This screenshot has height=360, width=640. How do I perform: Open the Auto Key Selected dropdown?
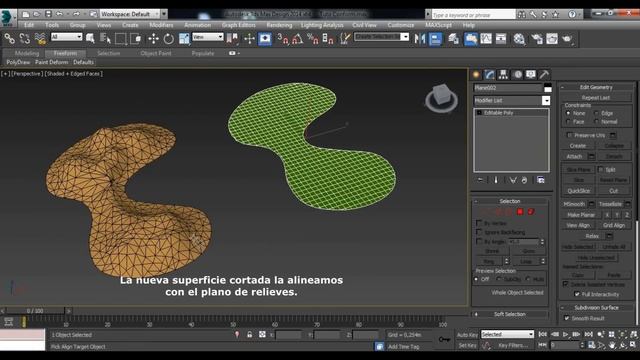pyautogui.click(x=507, y=334)
